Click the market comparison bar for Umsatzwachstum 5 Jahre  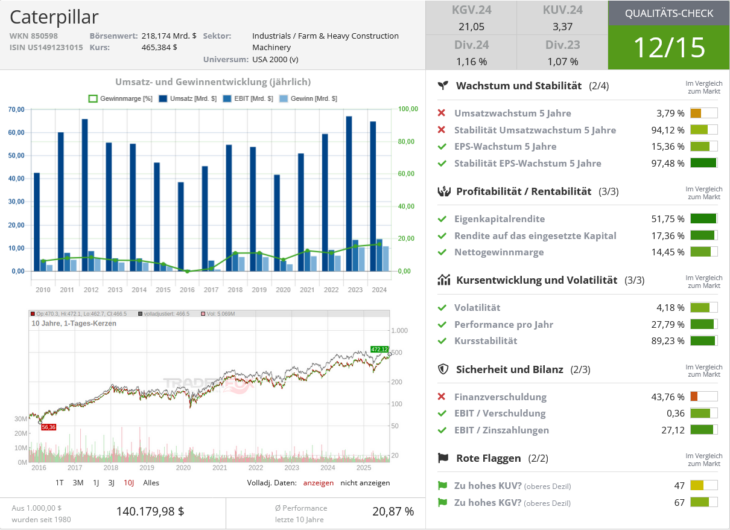703,113
